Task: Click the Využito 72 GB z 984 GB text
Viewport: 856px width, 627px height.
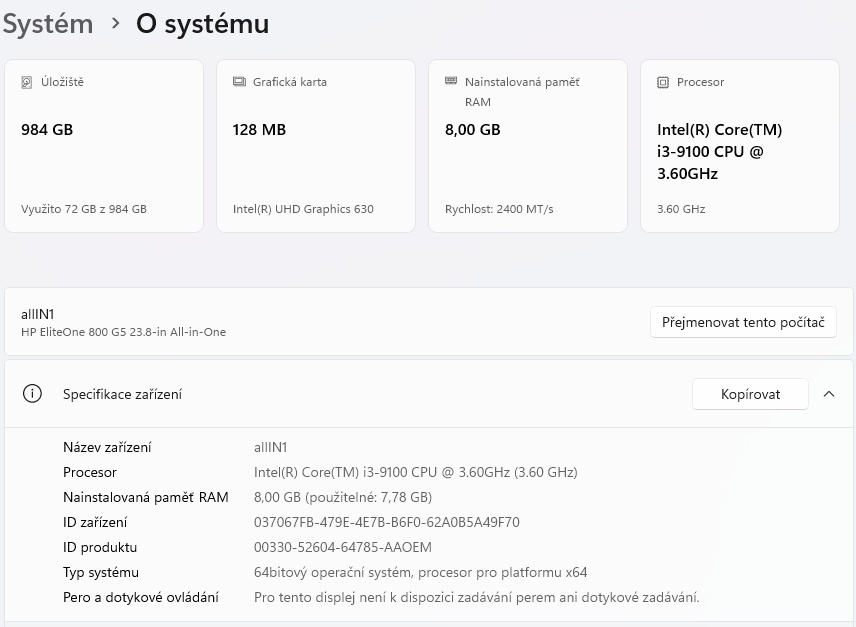Action: 84,209
